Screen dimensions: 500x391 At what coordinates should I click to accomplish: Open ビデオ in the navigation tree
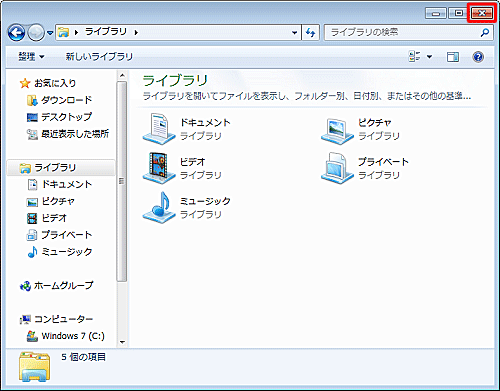pyautogui.click(x=54, y=218)
